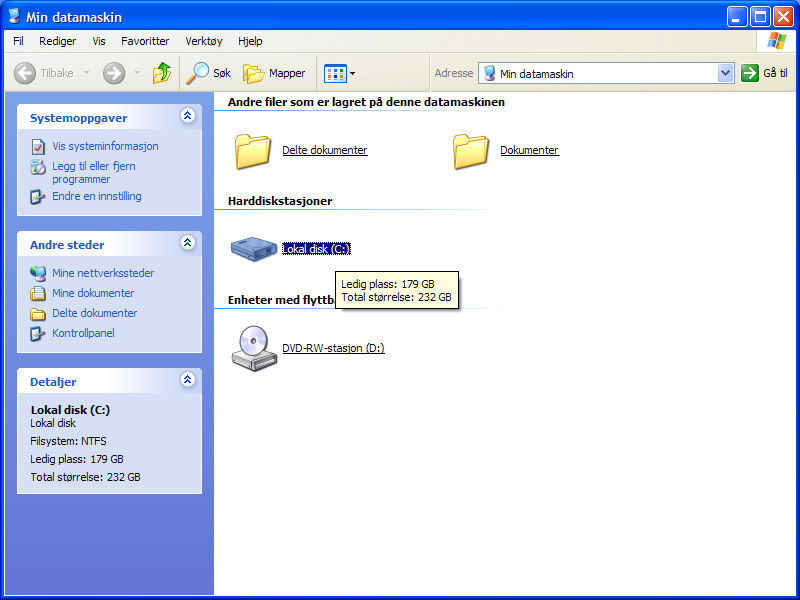Click the Windows flag logo in menu bar

click(x=777, y=41)
